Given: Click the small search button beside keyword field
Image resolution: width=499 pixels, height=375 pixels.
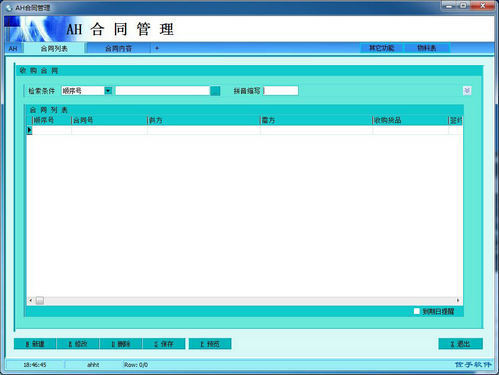Looking at the screenshot, I should tap(215, 91).
